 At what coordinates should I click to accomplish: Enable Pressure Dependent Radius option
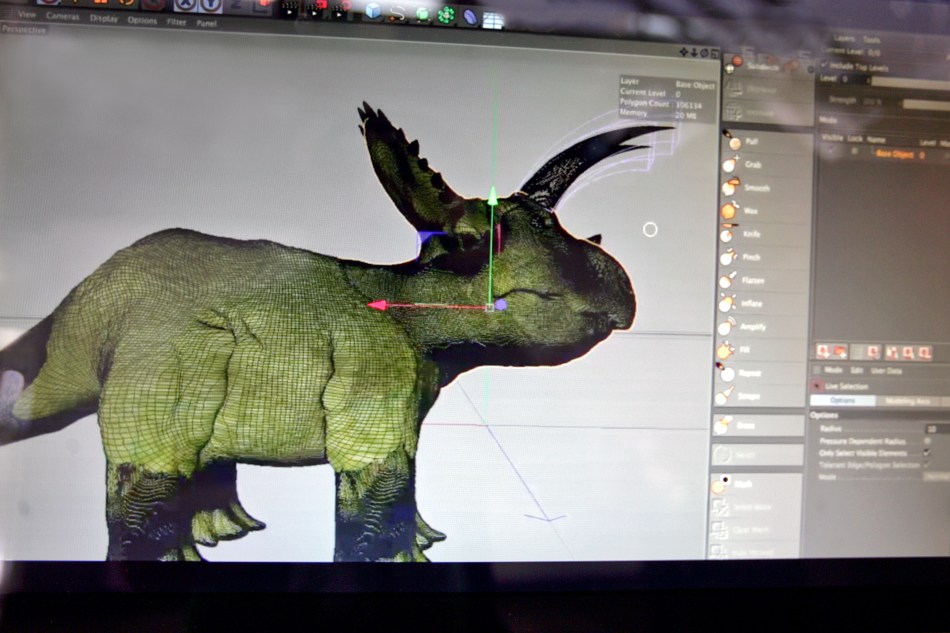click(927, 441)
